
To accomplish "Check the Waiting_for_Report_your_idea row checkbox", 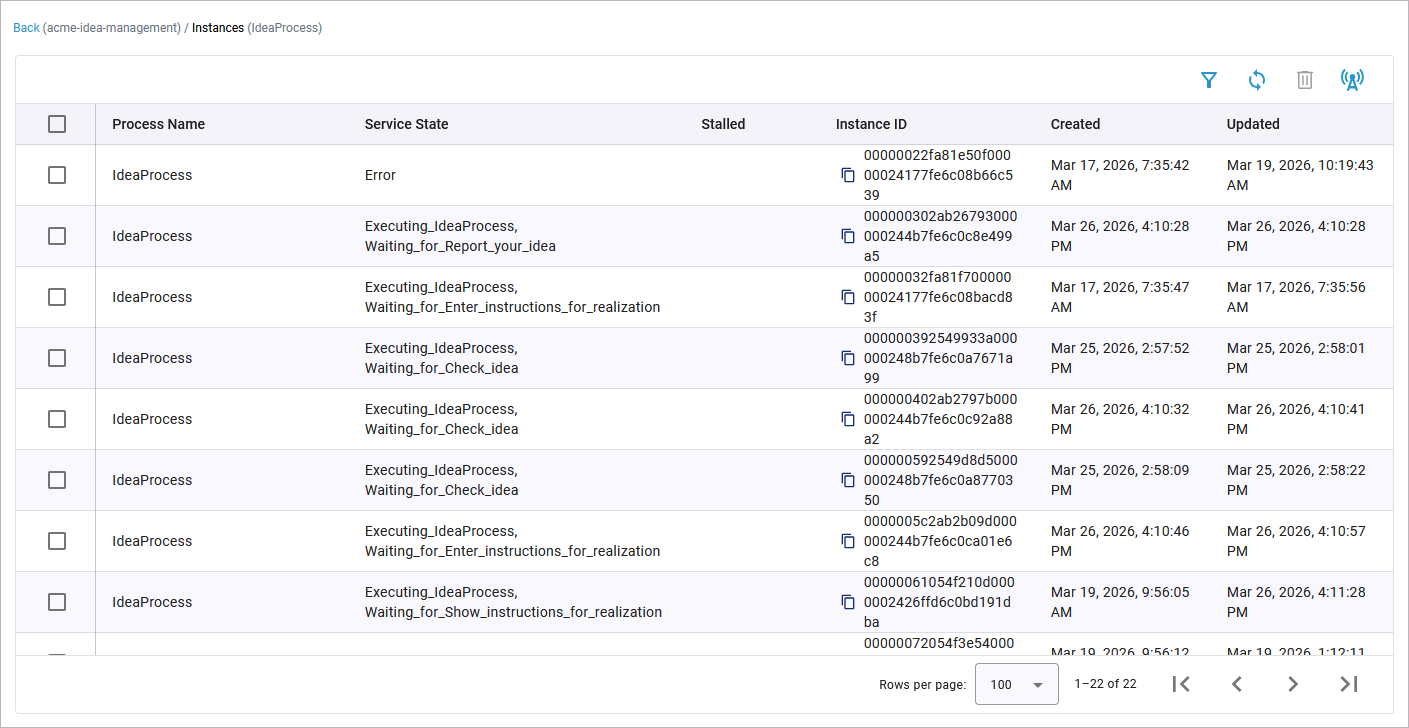I will [57, 236].
